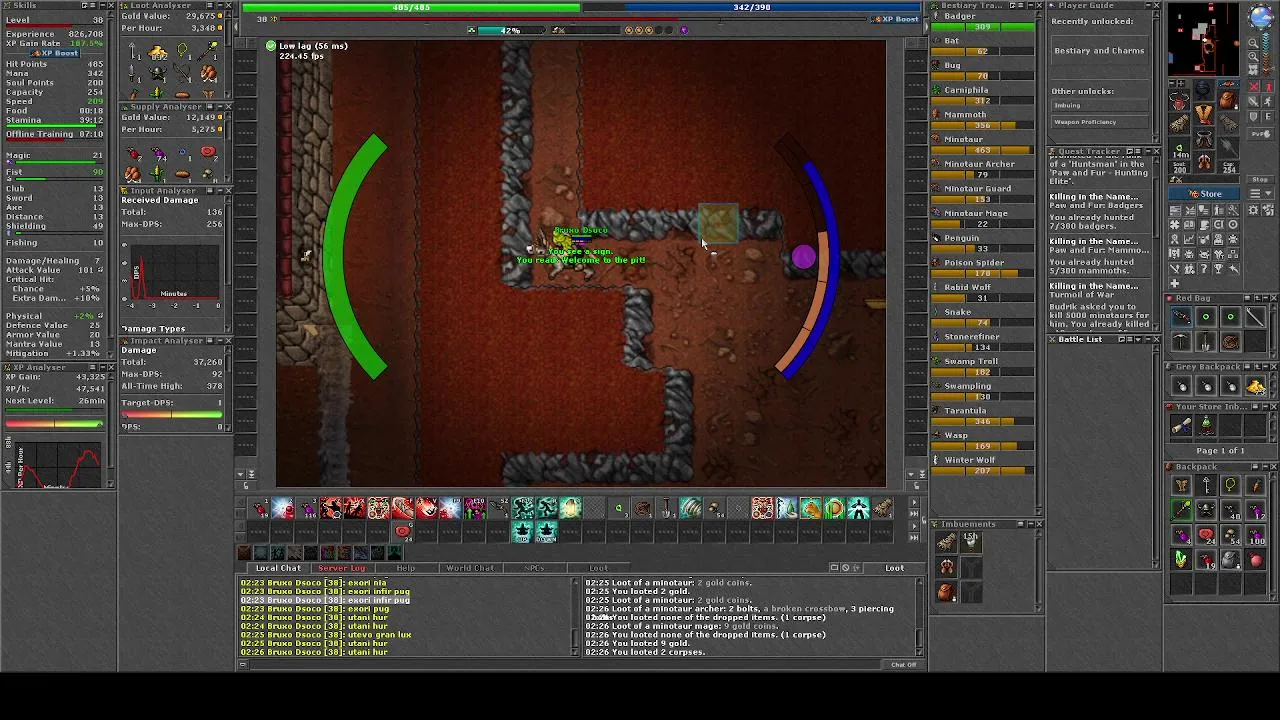
Task: Click the first potion action bar slot
Action: coord(259,508)
